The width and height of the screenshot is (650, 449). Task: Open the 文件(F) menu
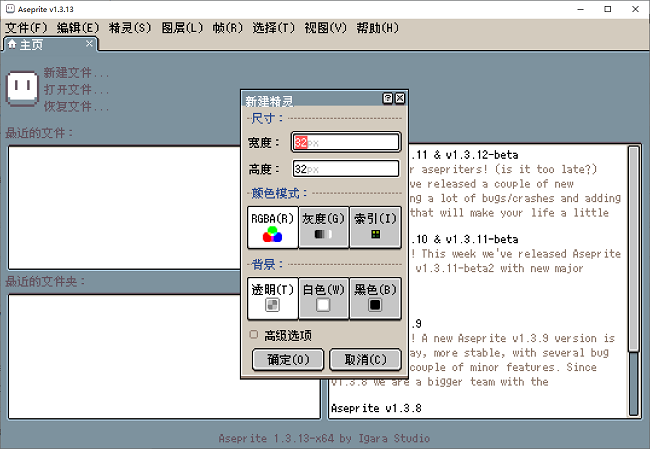[x=26, y=27]
